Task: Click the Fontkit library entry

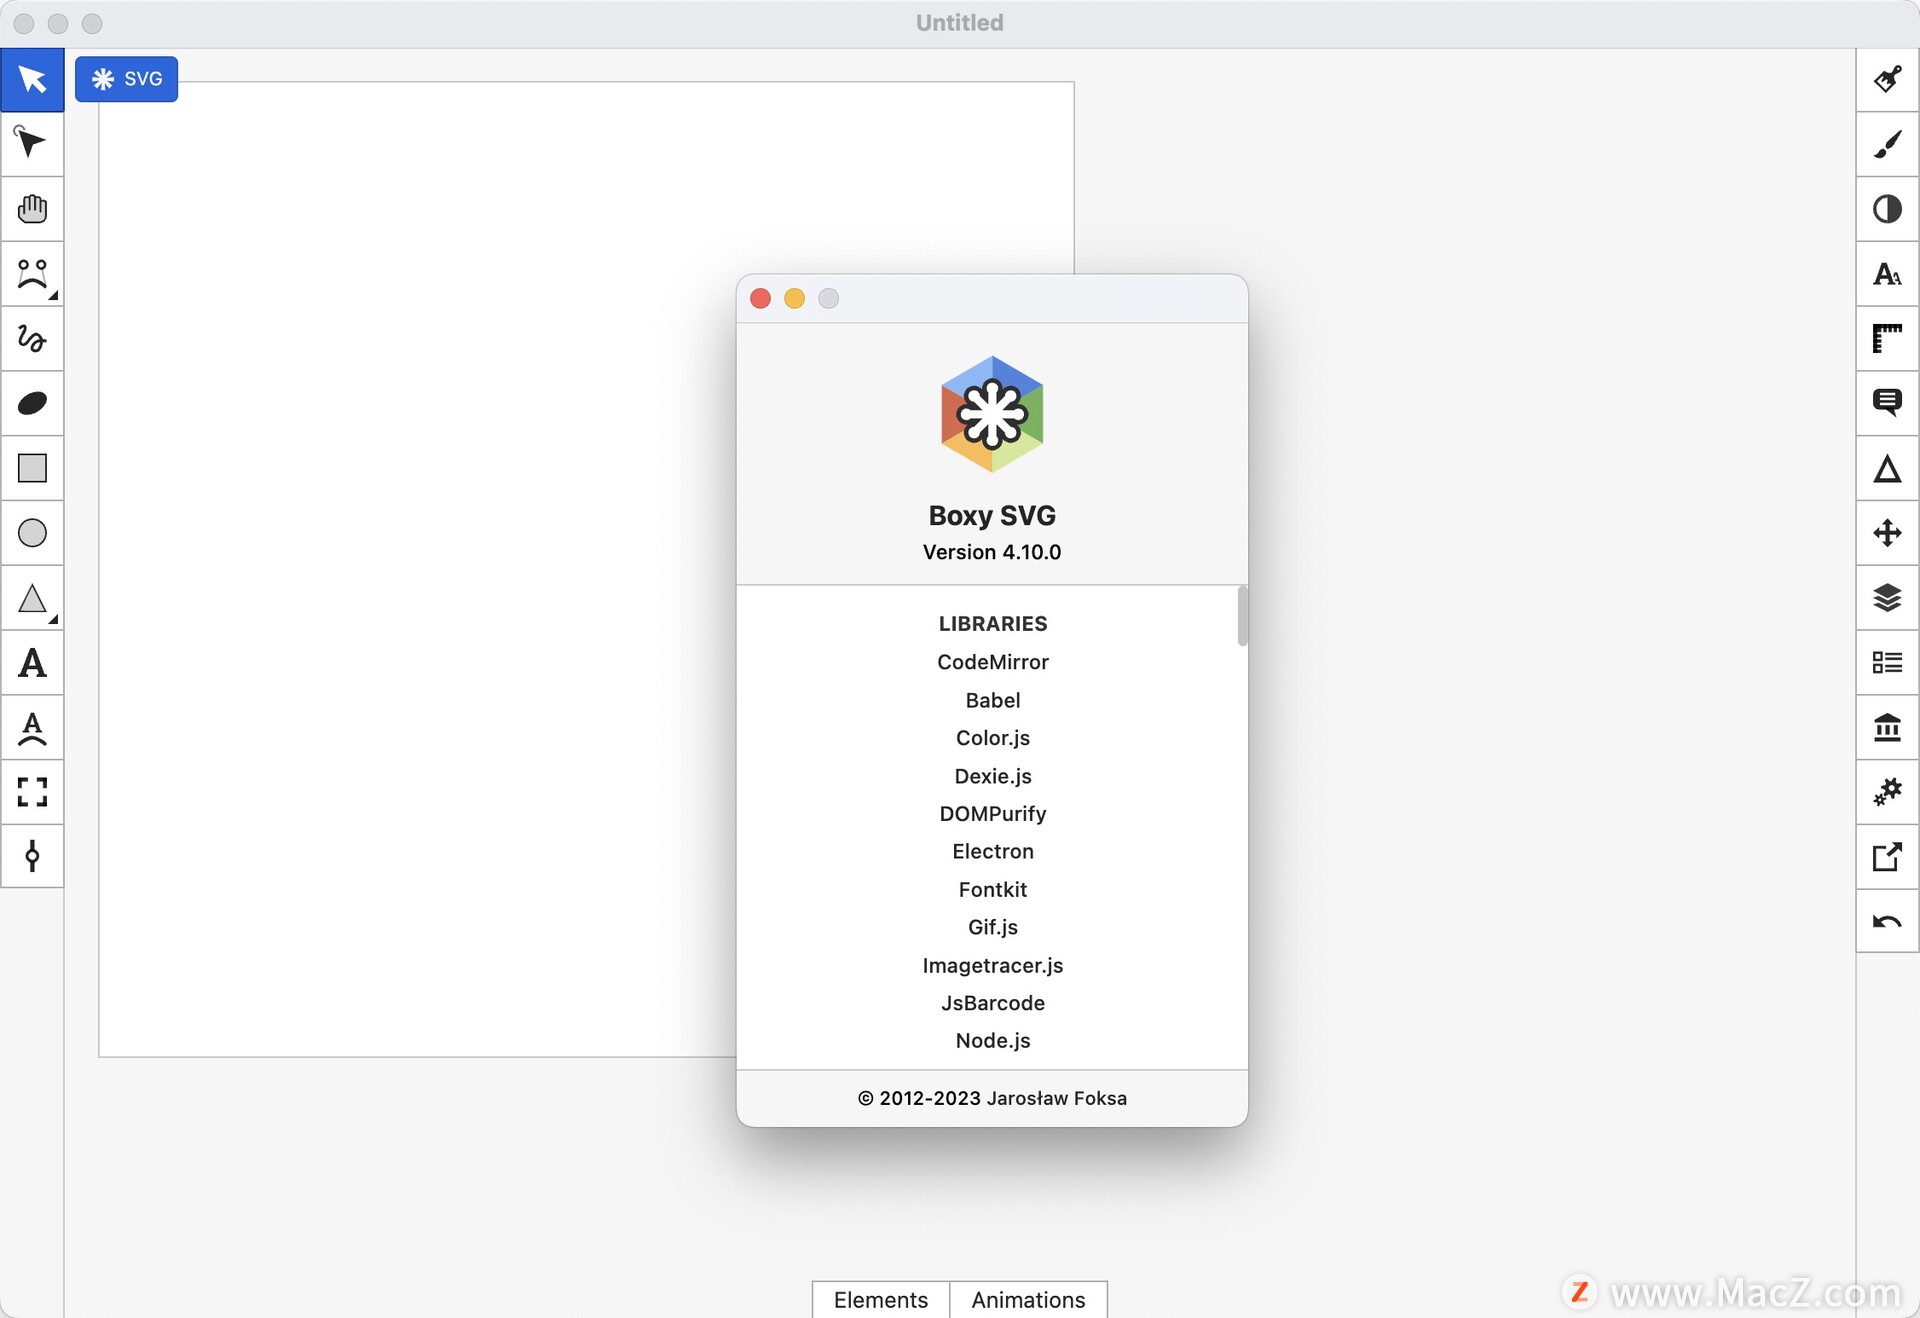Action: 992,889
